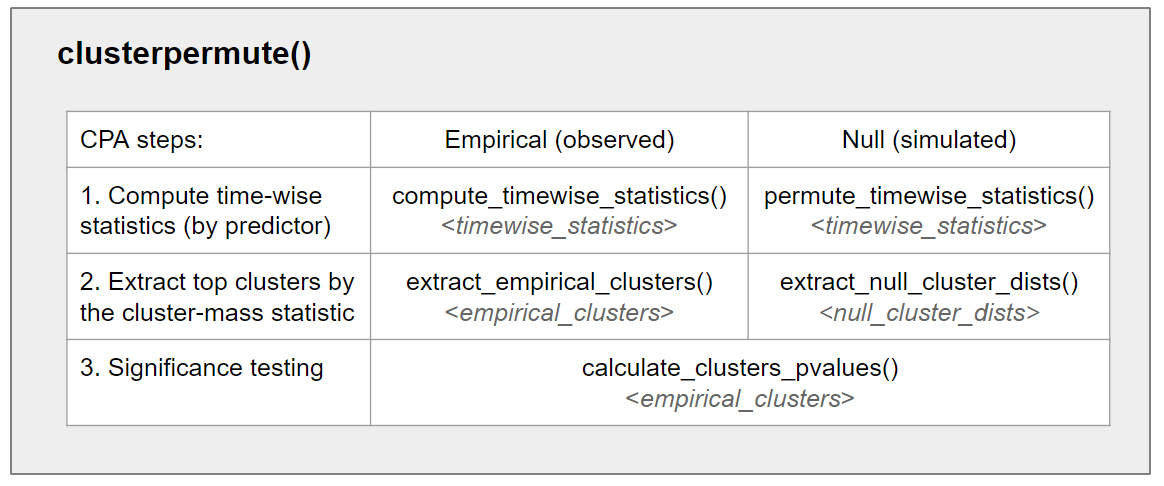Click the 'Empirical (observed)' column header

[559, 140]
